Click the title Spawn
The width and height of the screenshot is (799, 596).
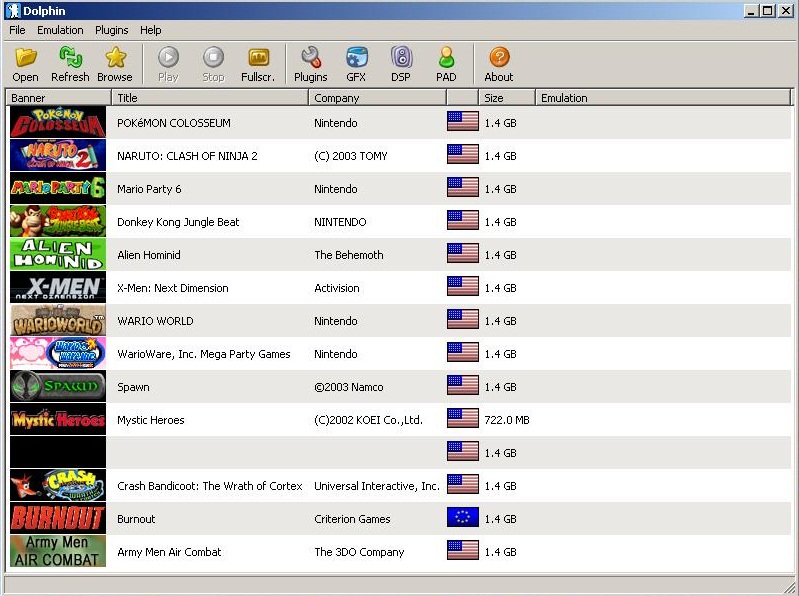133,388
